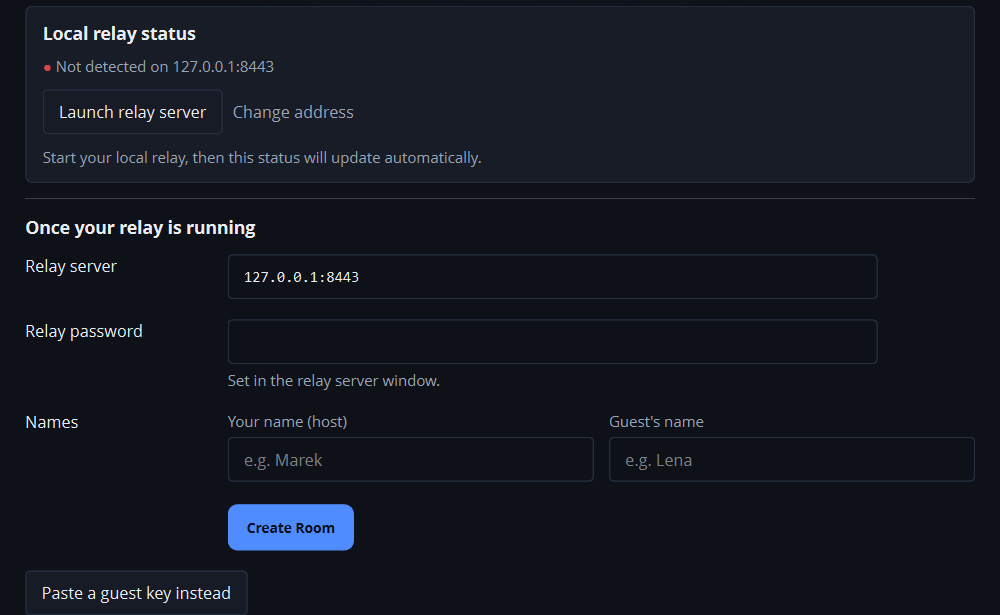1000x615 pixels.
Task: Click the 'Not detected on 127.0.0.1:8443' status text
Action: point(165,66)
